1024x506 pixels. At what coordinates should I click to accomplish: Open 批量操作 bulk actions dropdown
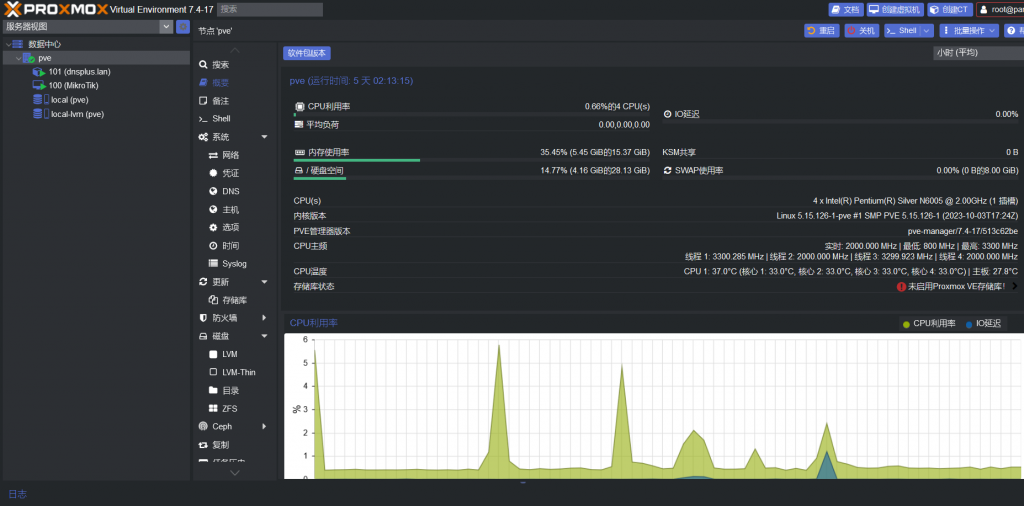pos(969,31)
